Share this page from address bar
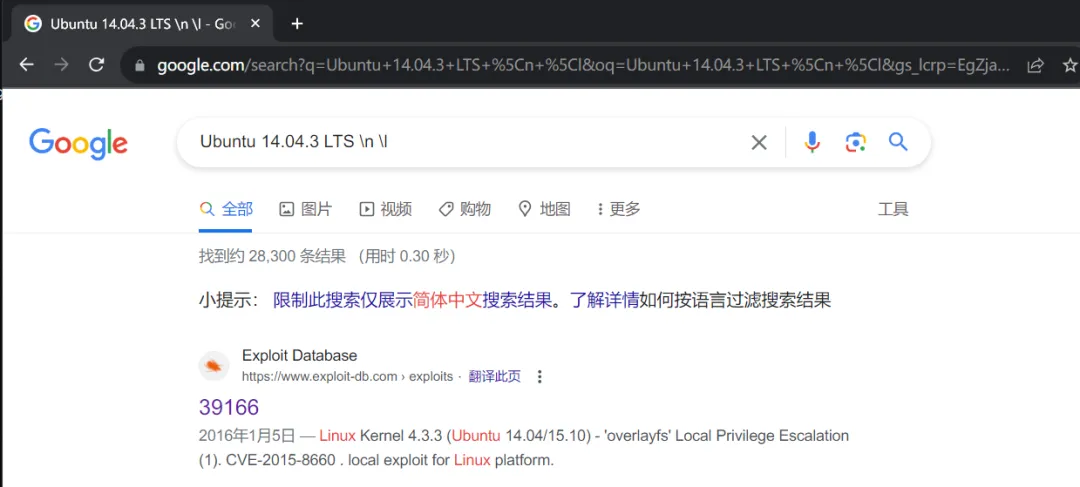Image resolution: width=1080 pixels, height=487 pixels. (1035, 65)
